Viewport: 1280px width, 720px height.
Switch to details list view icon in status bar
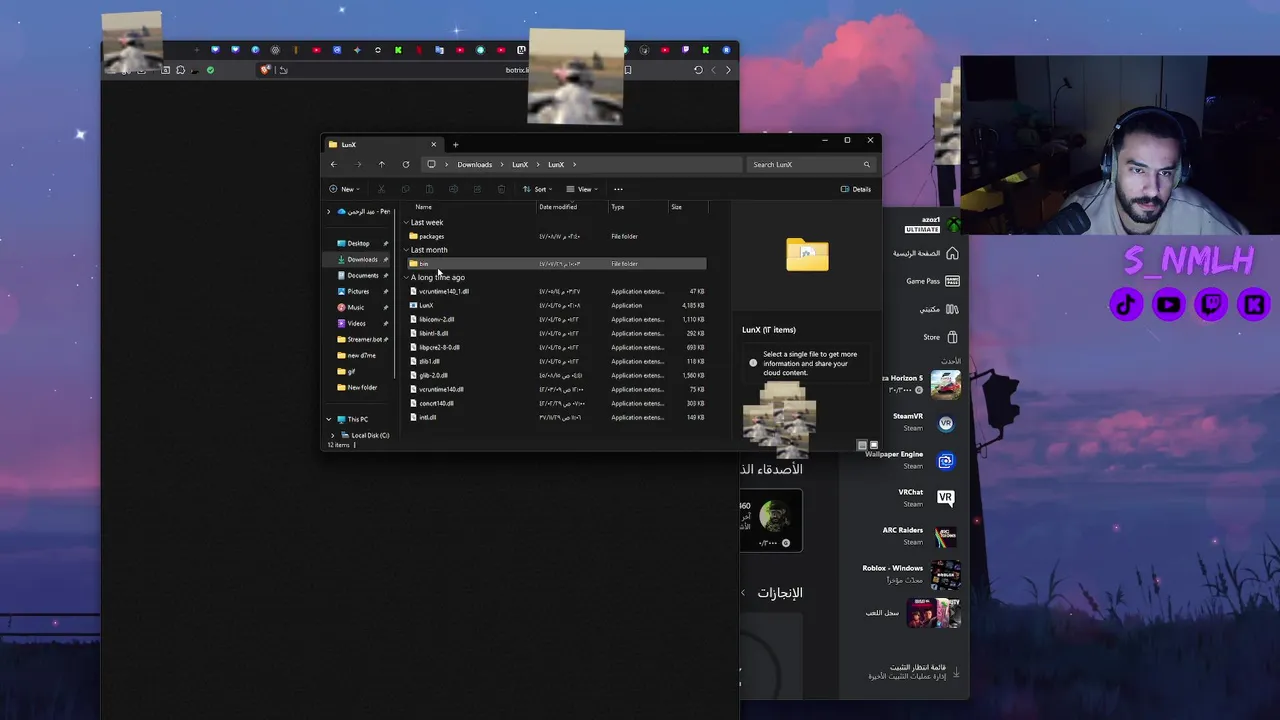click(x=862, y=445)
